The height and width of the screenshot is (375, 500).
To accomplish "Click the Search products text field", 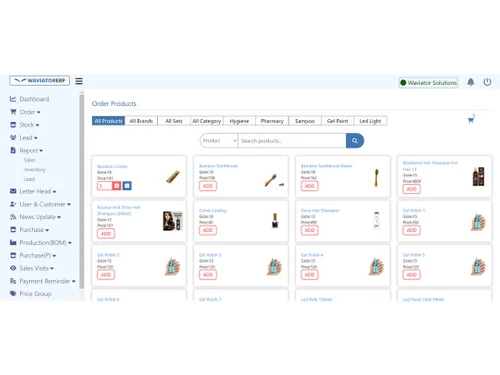I will [292, 141].
